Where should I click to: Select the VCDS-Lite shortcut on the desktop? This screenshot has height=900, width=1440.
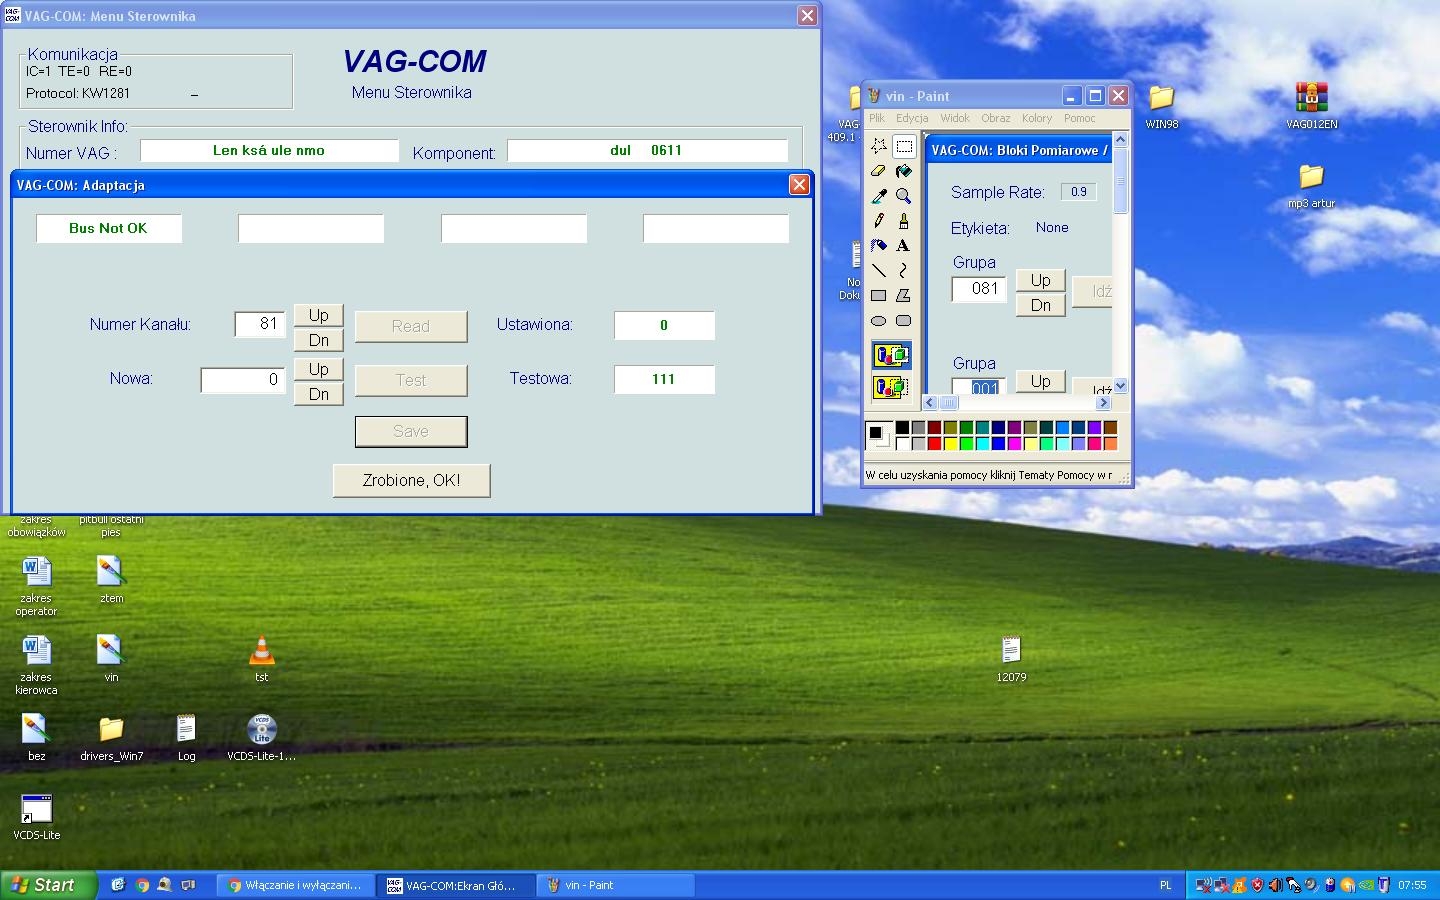(x=36, y=817)
